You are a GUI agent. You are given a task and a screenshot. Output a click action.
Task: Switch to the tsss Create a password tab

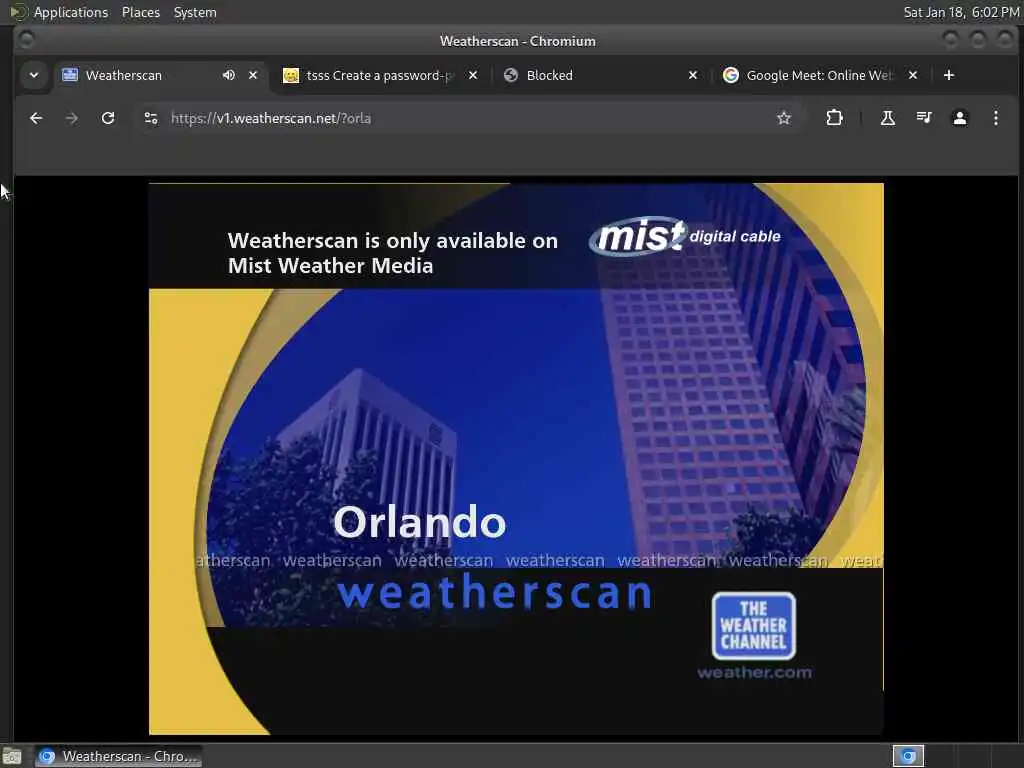tap(379, 75)
